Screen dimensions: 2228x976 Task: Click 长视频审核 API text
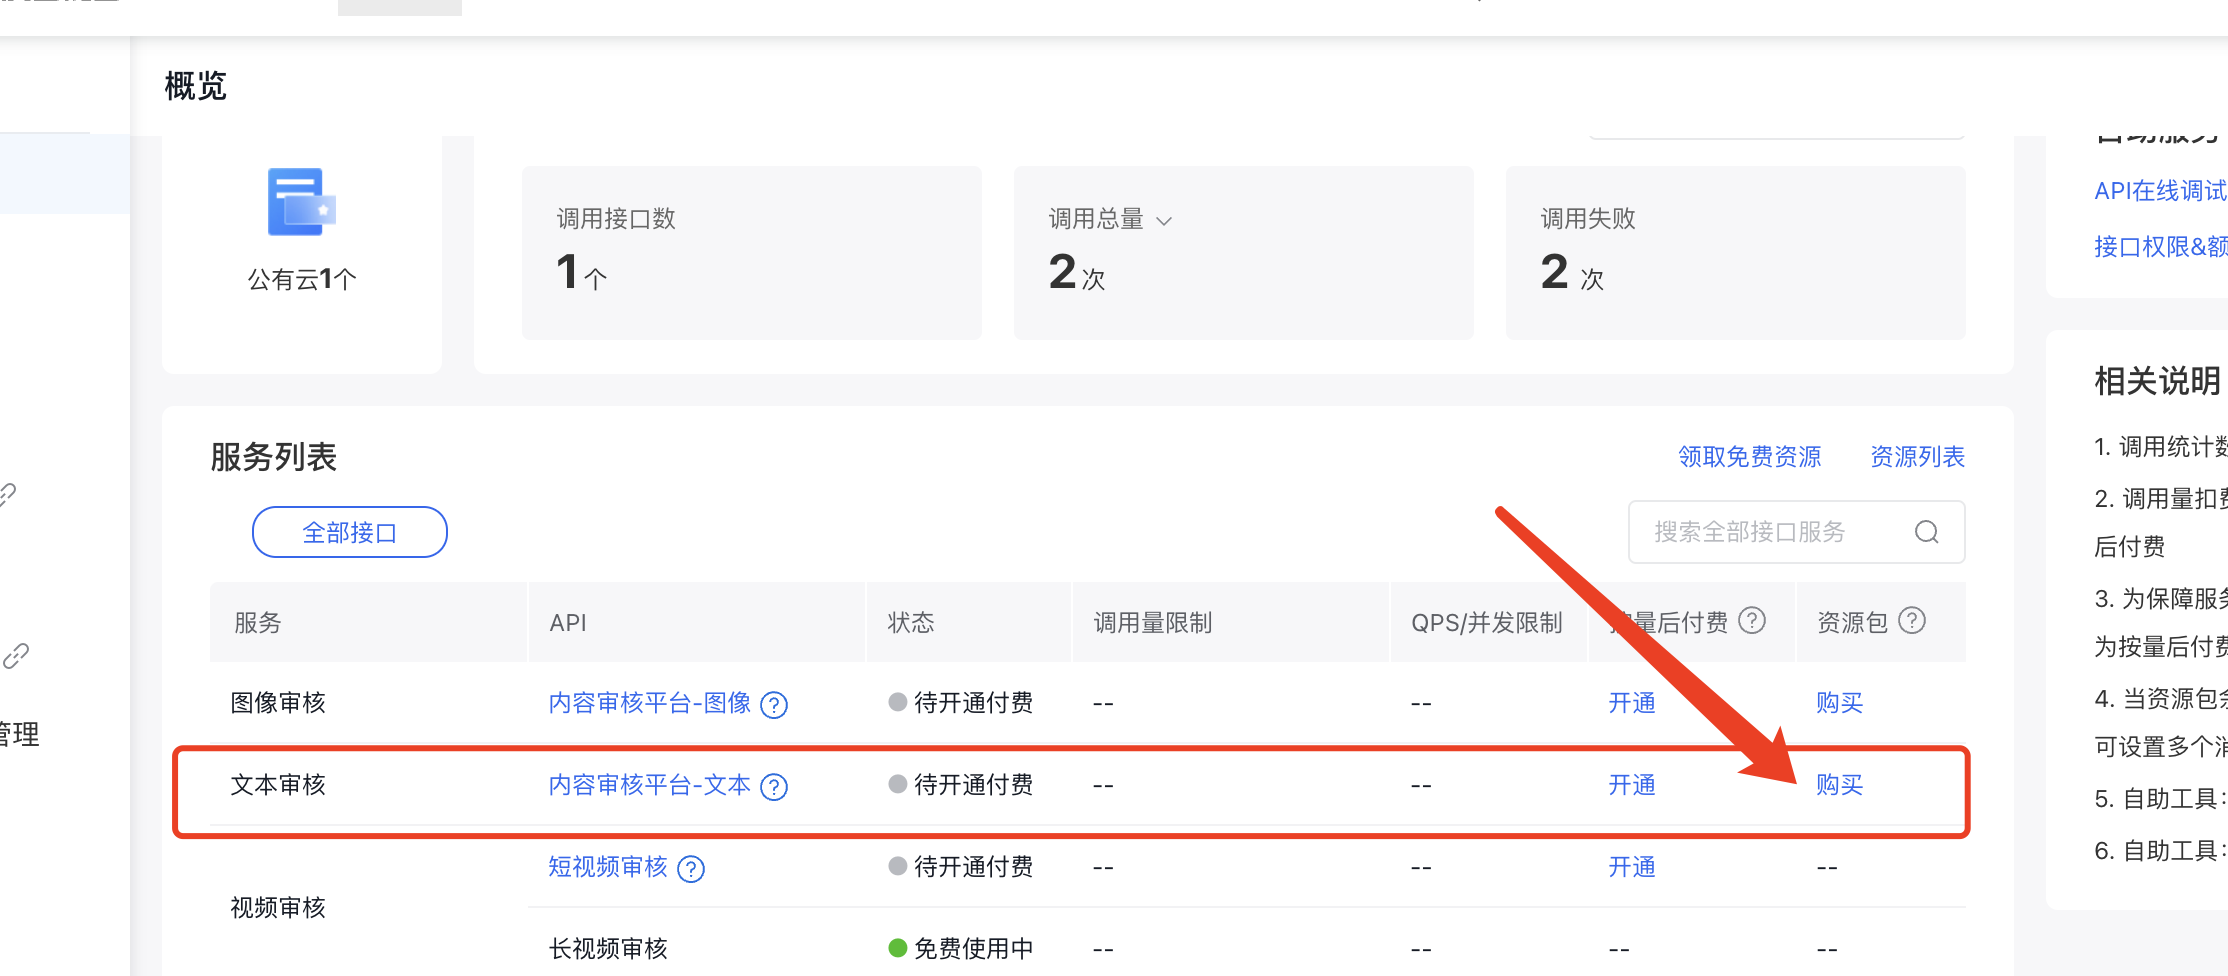tap(608, 949)
